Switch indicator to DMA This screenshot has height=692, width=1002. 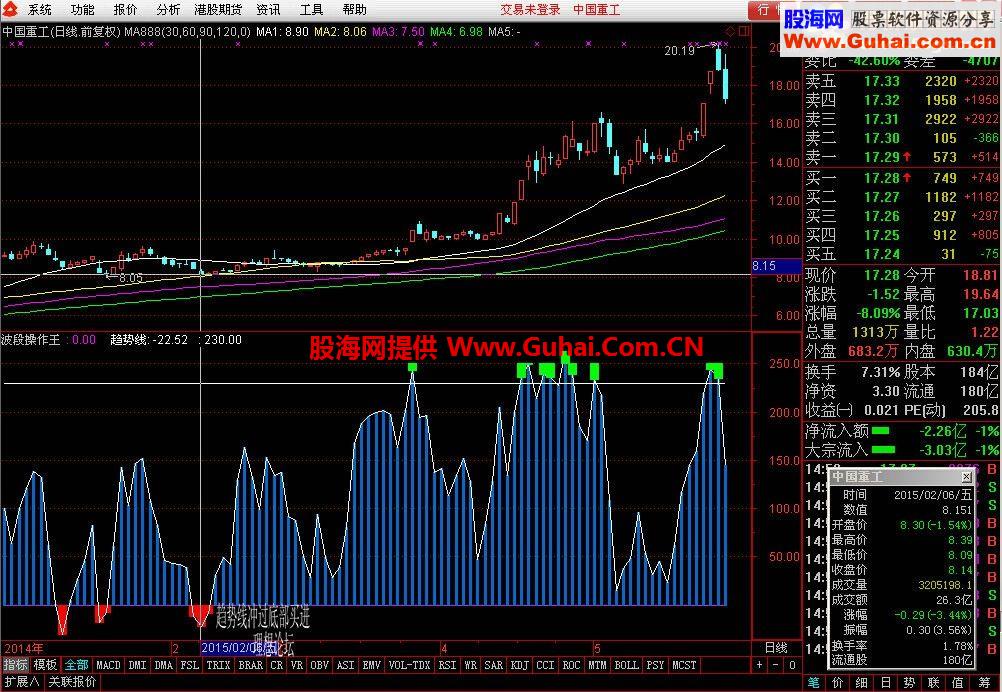tap(164, 665)
